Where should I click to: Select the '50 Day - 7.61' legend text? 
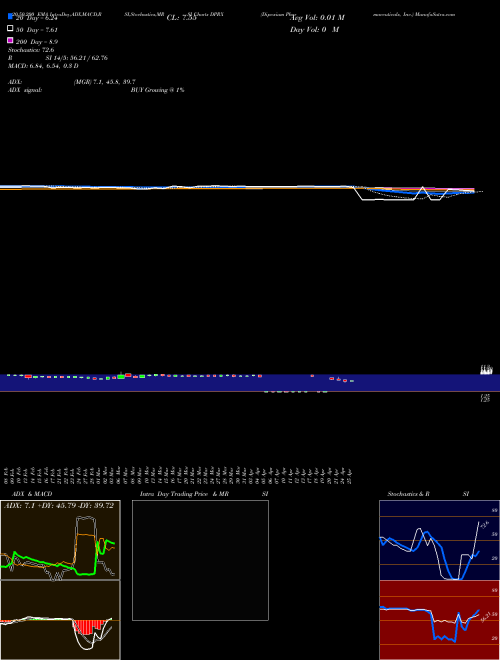click(36, 30)
